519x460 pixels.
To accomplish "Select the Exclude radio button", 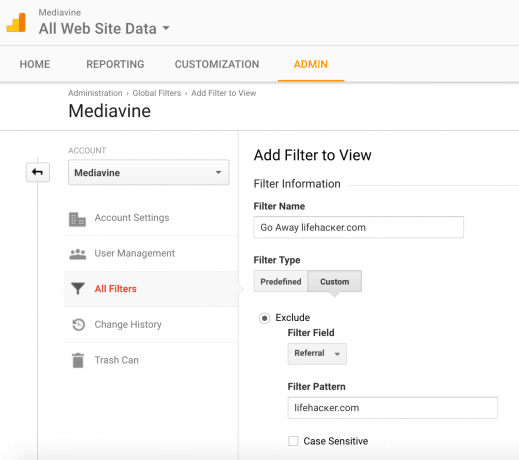I will [x=265, y=318].
